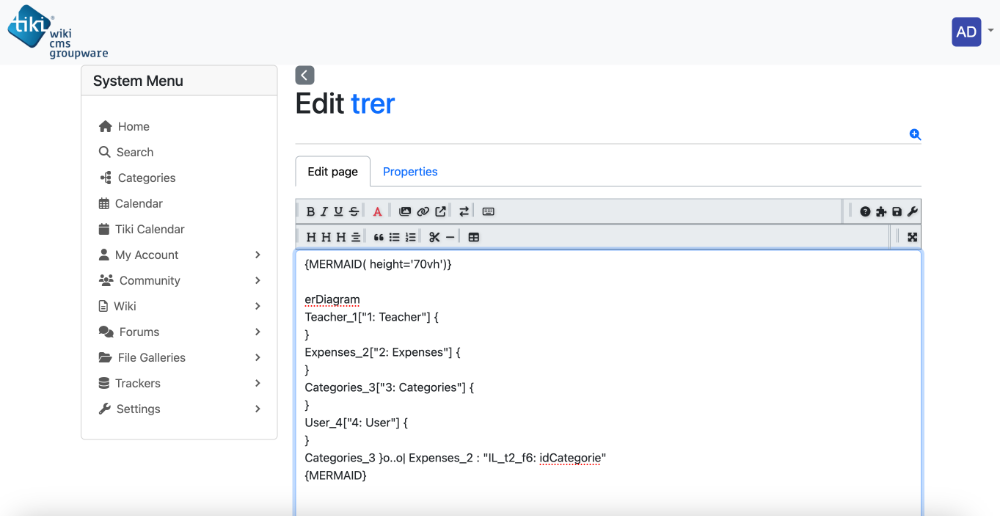Viewport: 1000px width, 516px height.
Task: Open wiki help question mark icon
Action: click(865, 212)
